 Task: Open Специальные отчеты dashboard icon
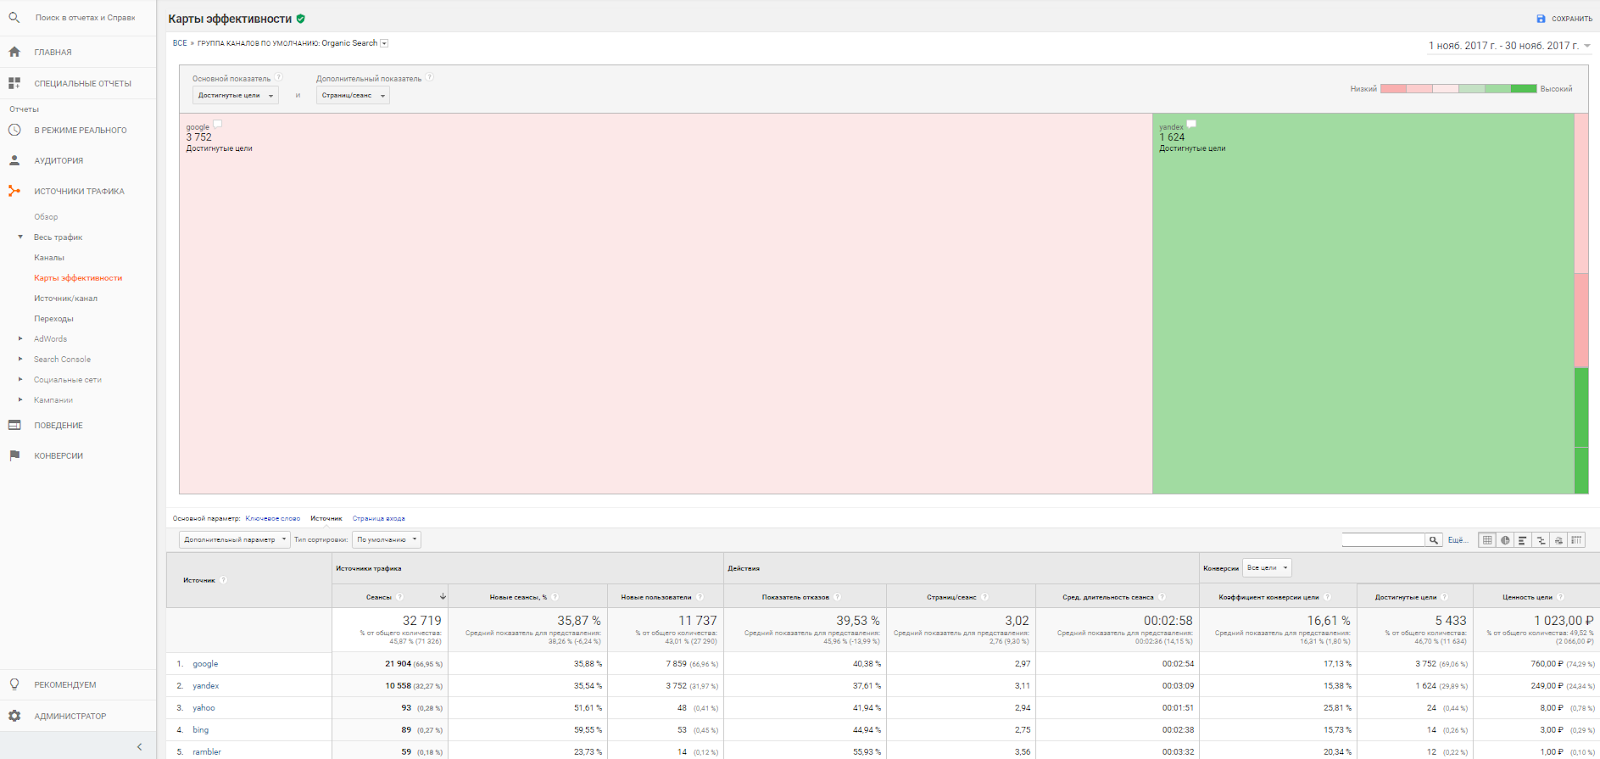[x=14, y=83]
